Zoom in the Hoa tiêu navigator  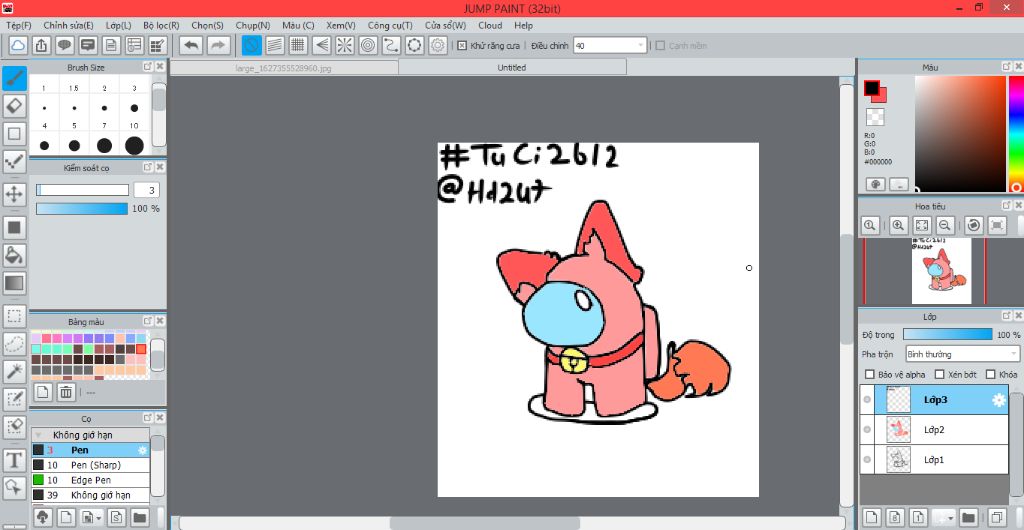pos(898,225)
